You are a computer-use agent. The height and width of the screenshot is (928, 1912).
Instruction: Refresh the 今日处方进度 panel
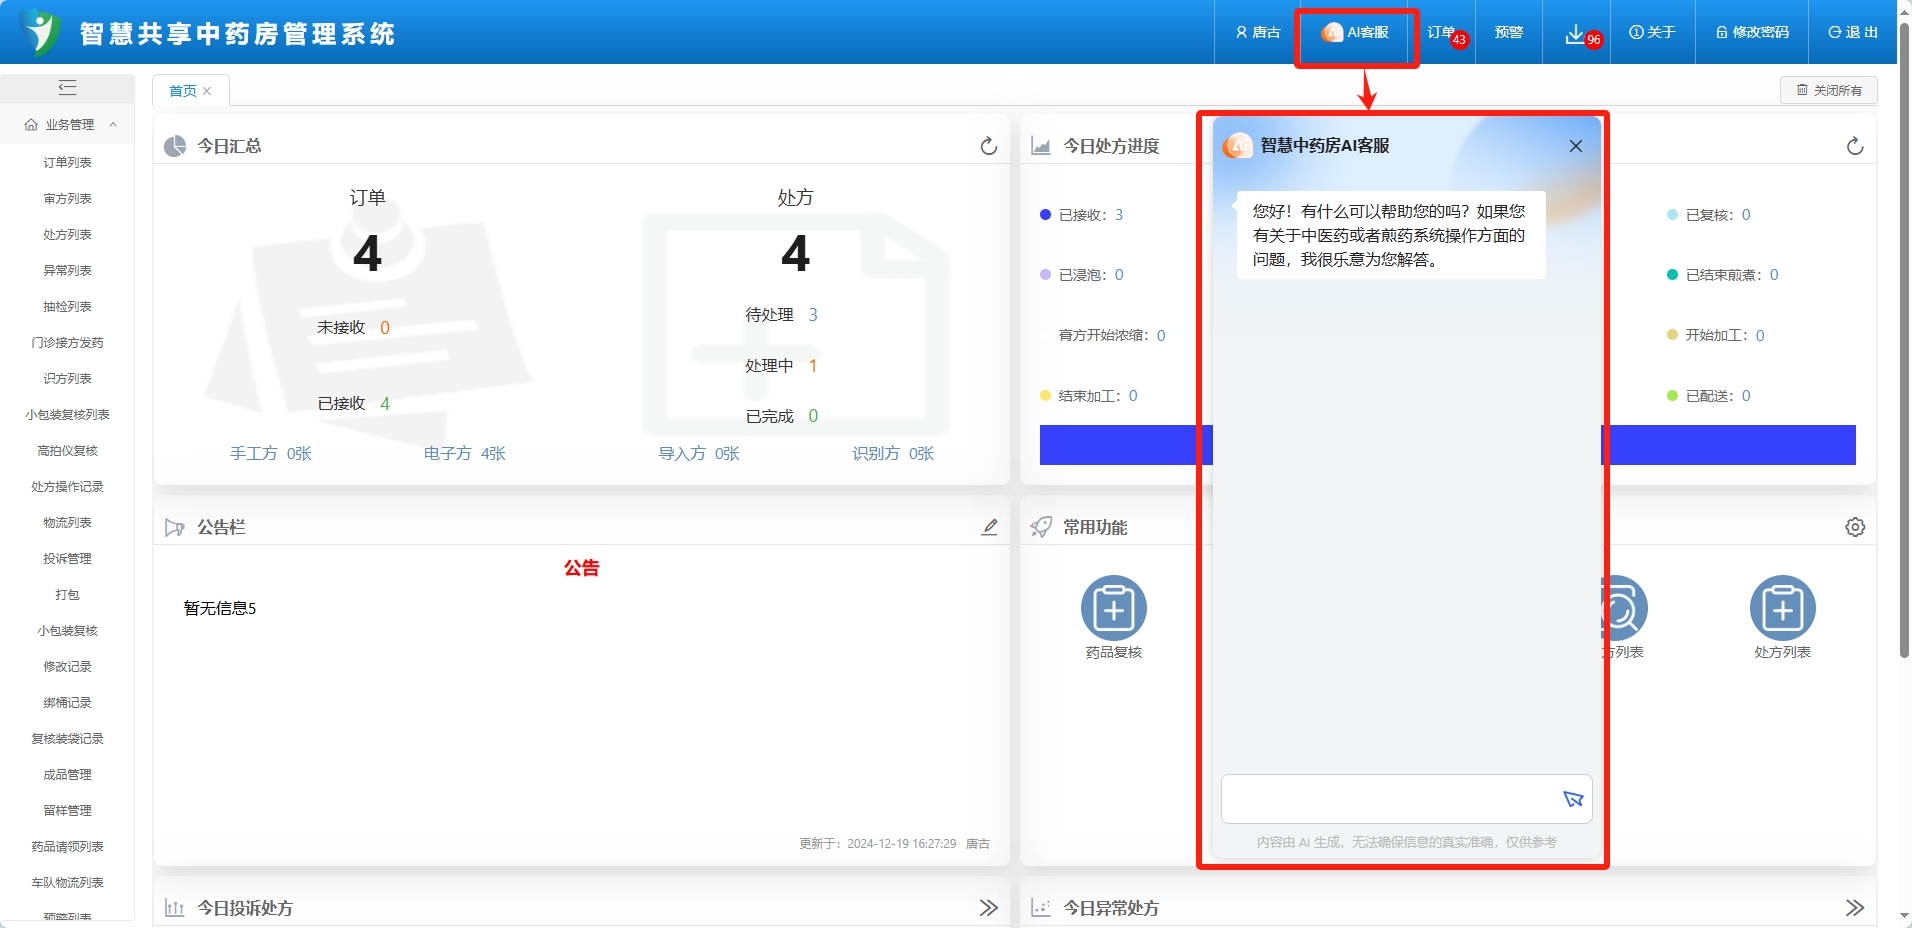(1854, 147)
